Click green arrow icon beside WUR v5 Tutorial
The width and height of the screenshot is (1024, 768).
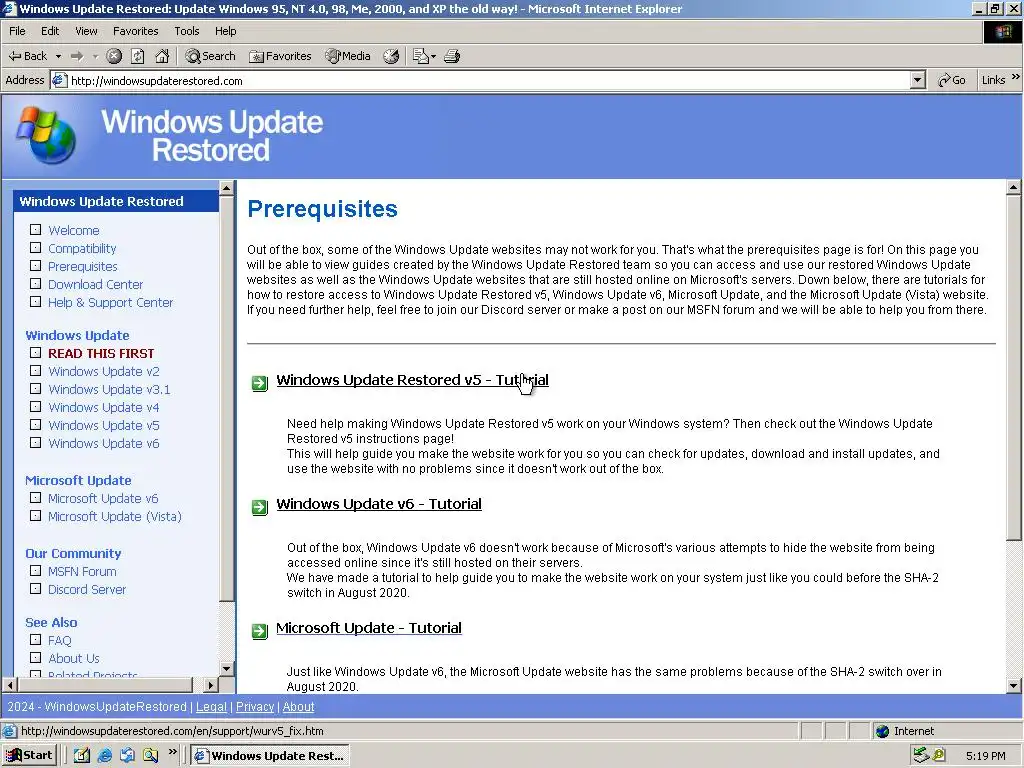(260, 383)
